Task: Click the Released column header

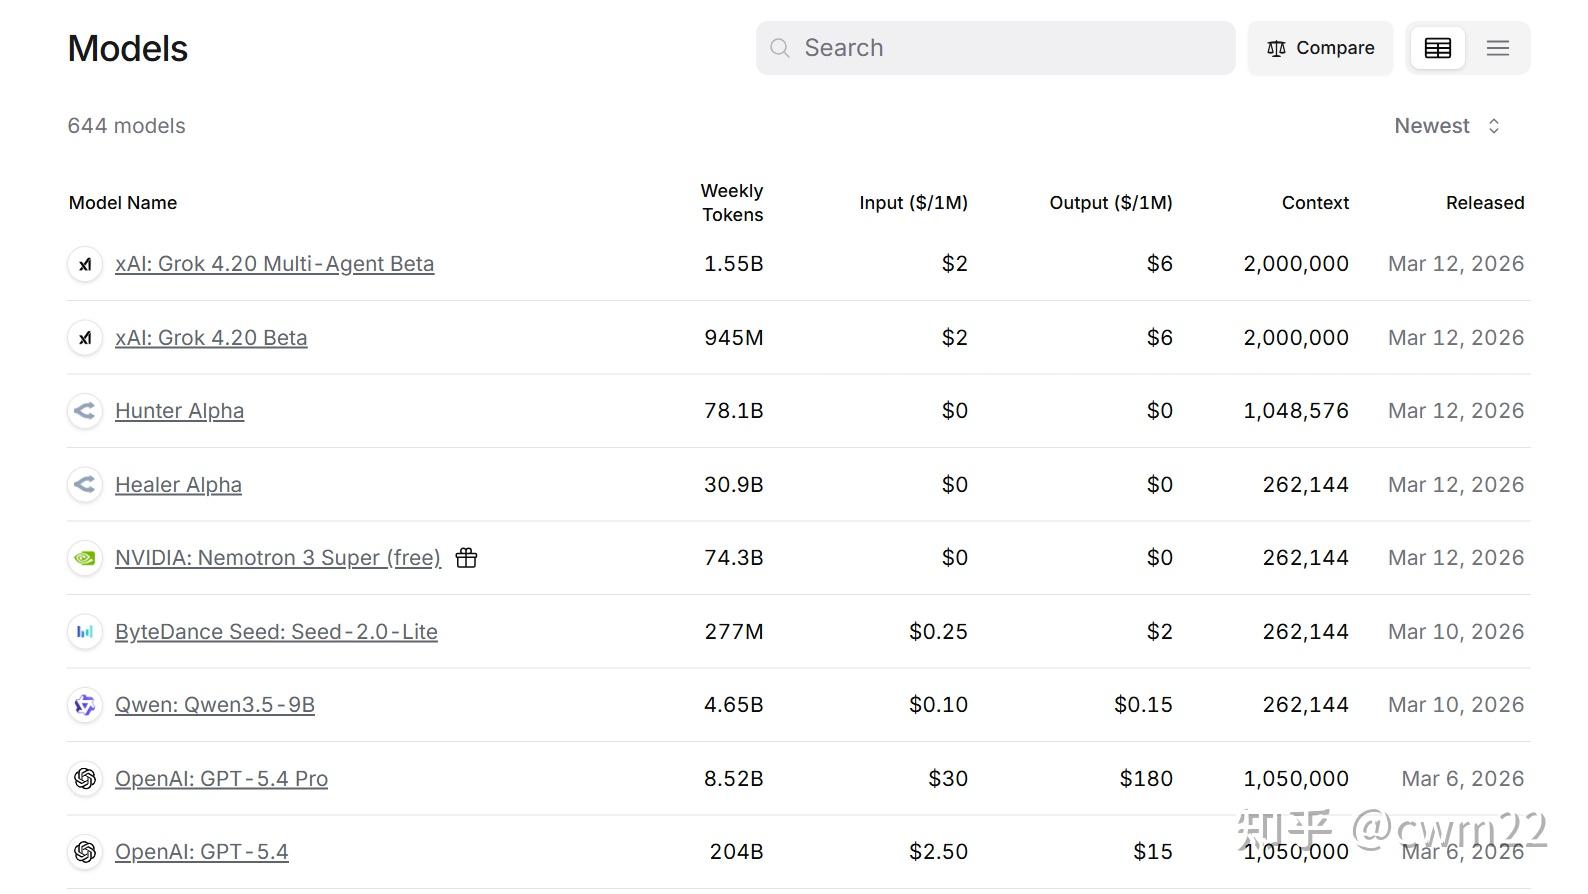Action: point(1485,203)
